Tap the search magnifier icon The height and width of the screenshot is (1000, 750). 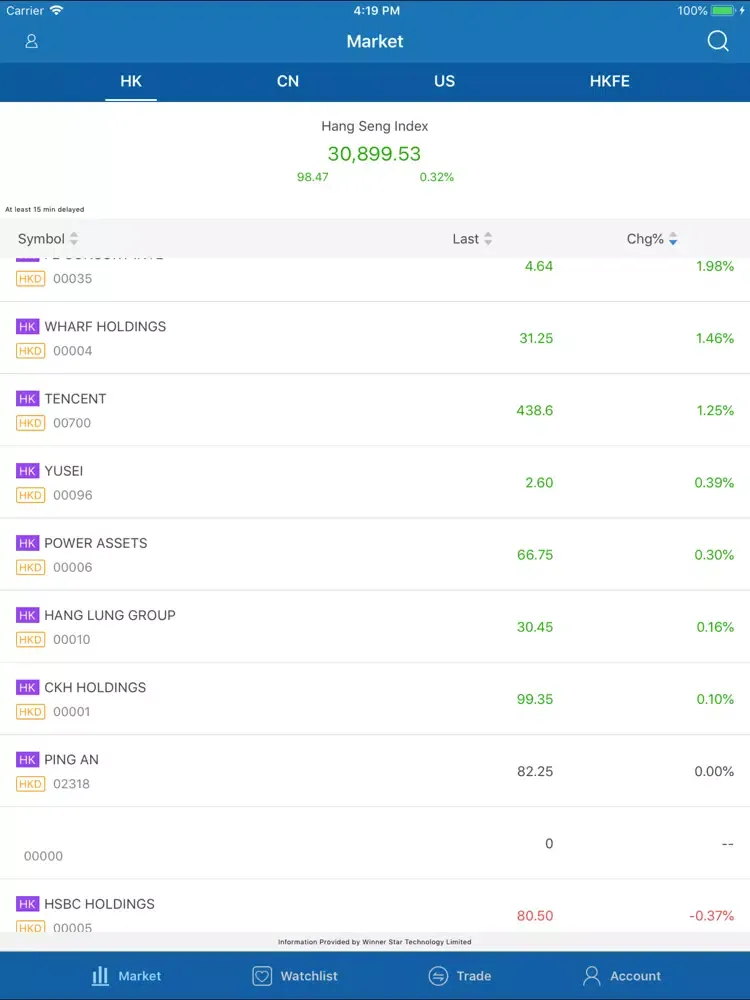click(x=718, y=41)
